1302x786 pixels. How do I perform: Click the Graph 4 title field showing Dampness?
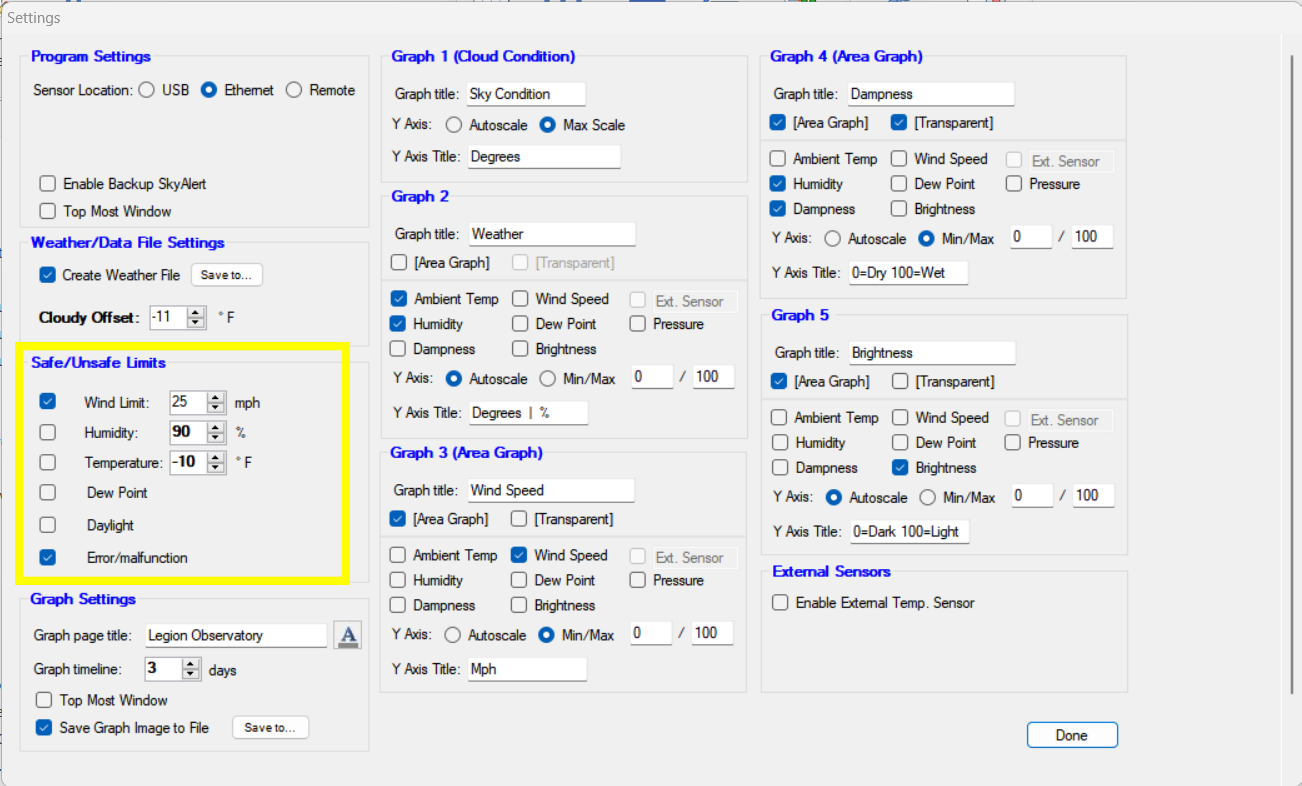[930, 94]
